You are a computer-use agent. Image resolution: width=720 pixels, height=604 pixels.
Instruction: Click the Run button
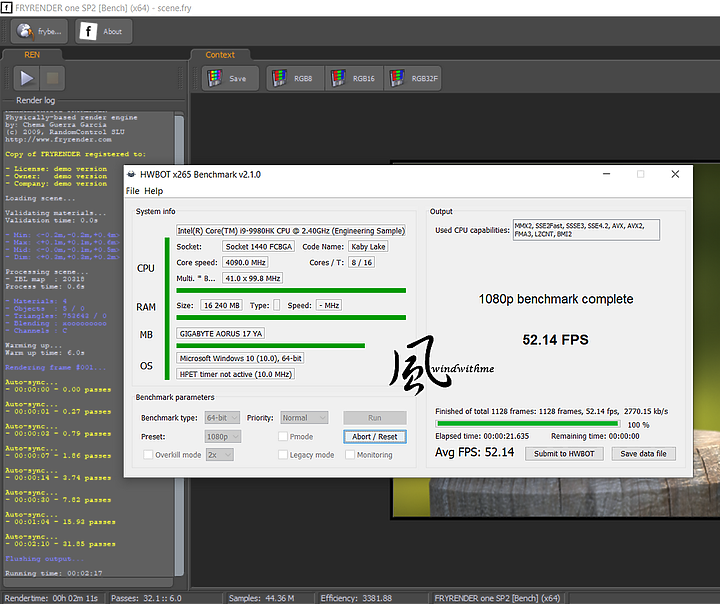375,418
